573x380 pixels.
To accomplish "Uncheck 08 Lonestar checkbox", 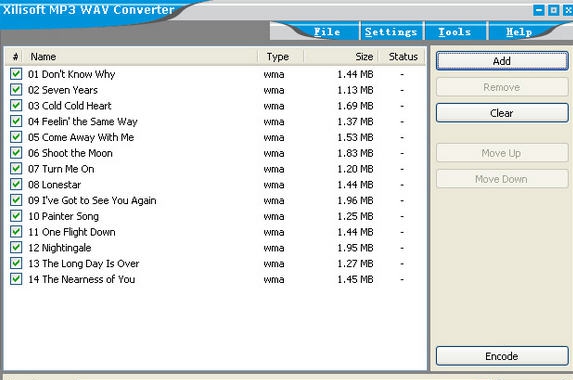I will click(16, 184).
